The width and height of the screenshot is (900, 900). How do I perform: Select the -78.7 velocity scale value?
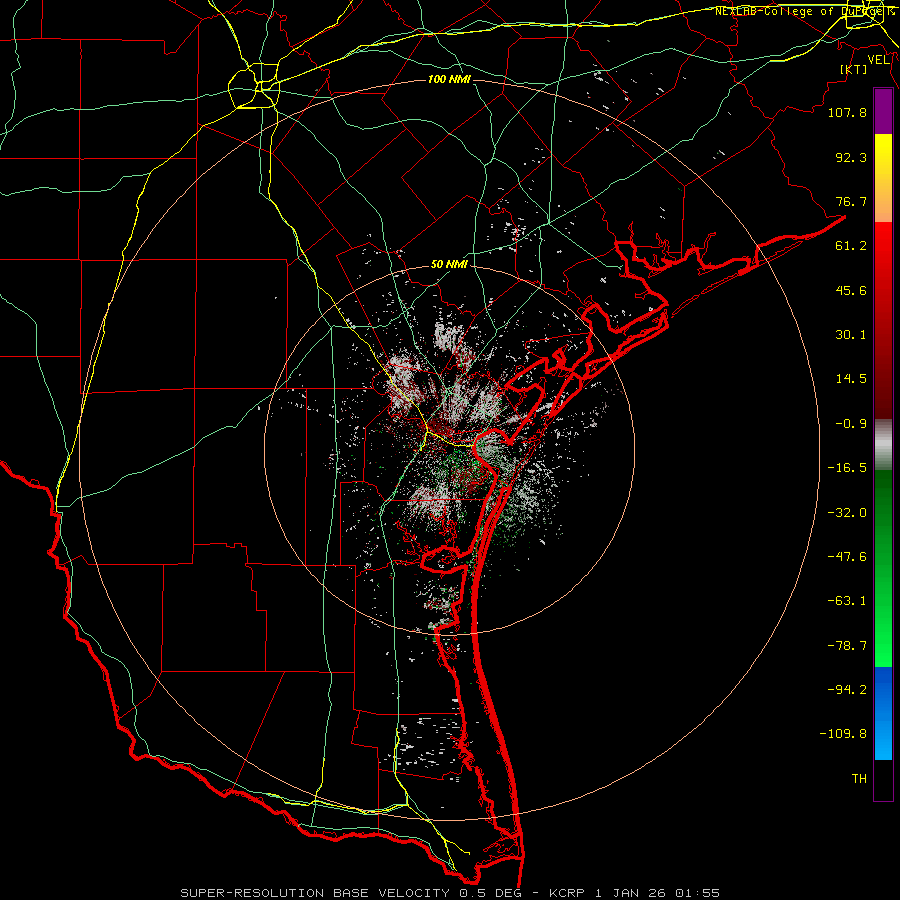tap(847, 646)
